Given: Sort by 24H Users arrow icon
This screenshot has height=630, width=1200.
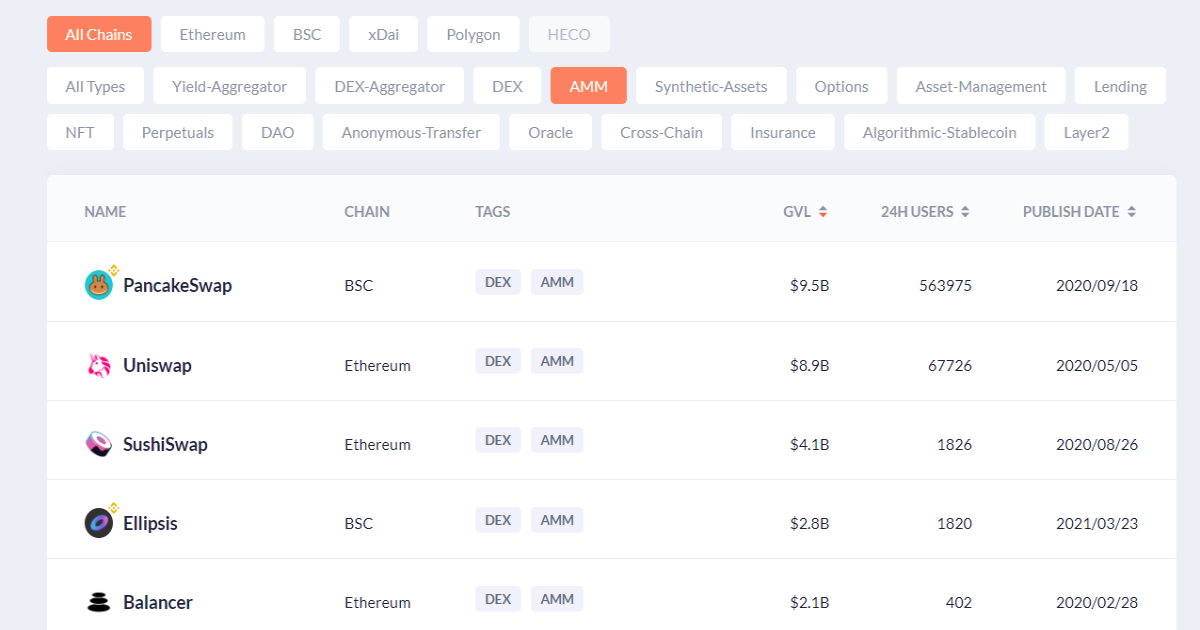Looking at the screenshot, I should point(965,212).
